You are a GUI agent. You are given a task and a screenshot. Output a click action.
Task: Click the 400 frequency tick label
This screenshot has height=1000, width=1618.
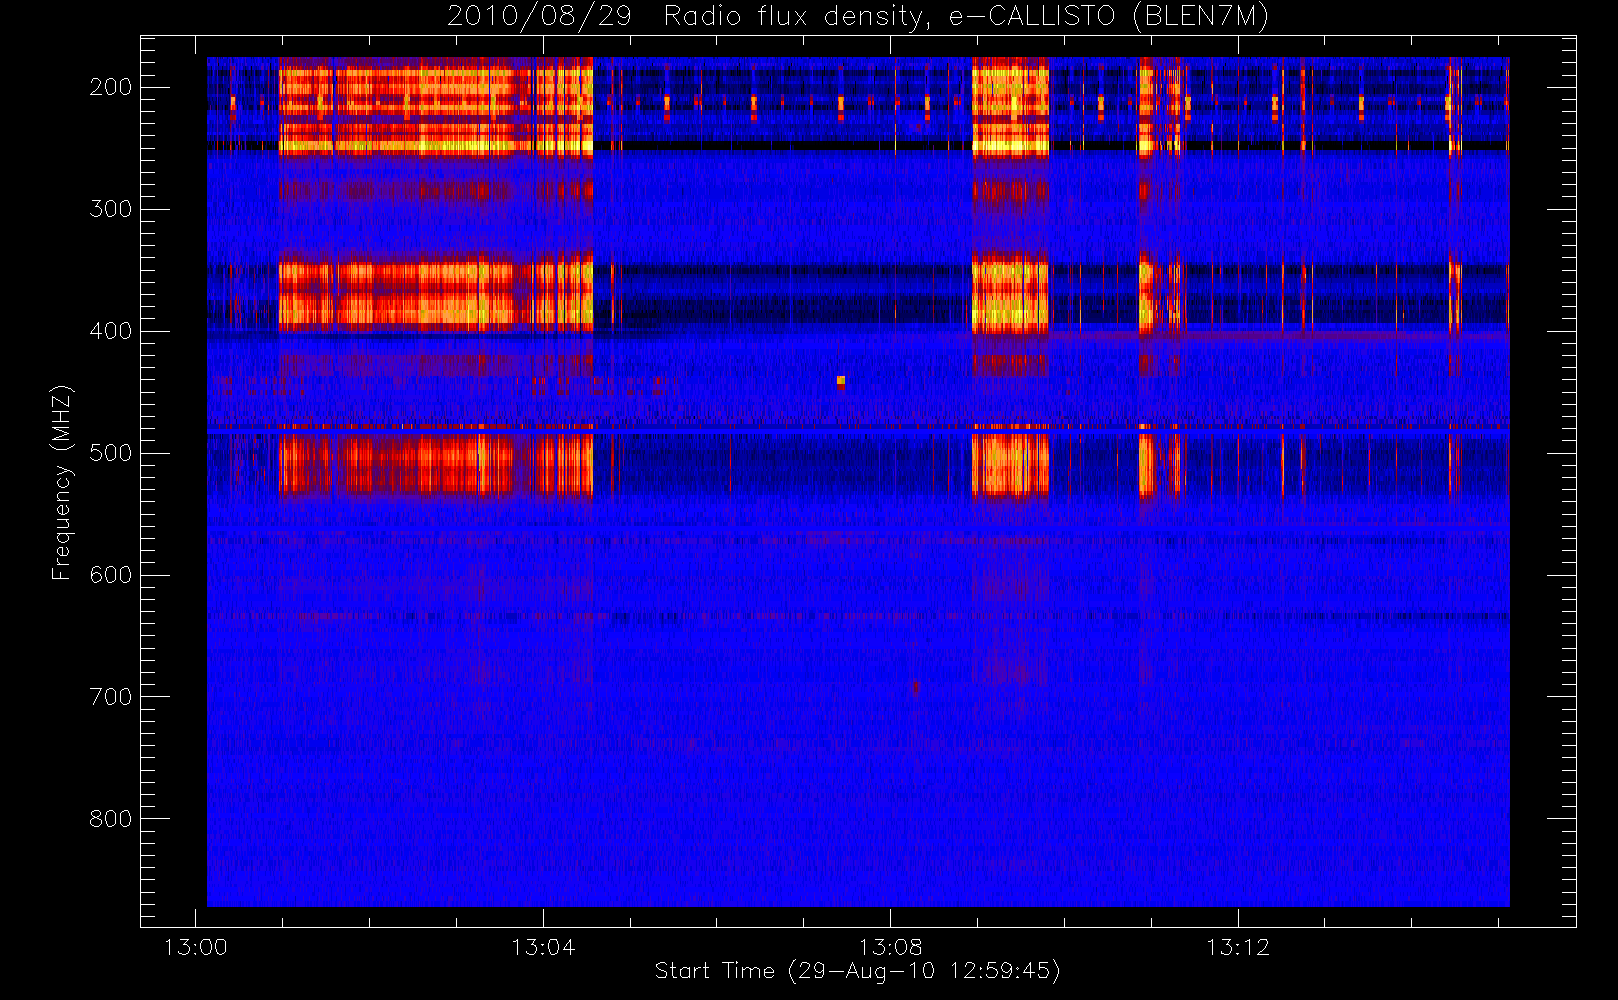(x=111, y=331)
